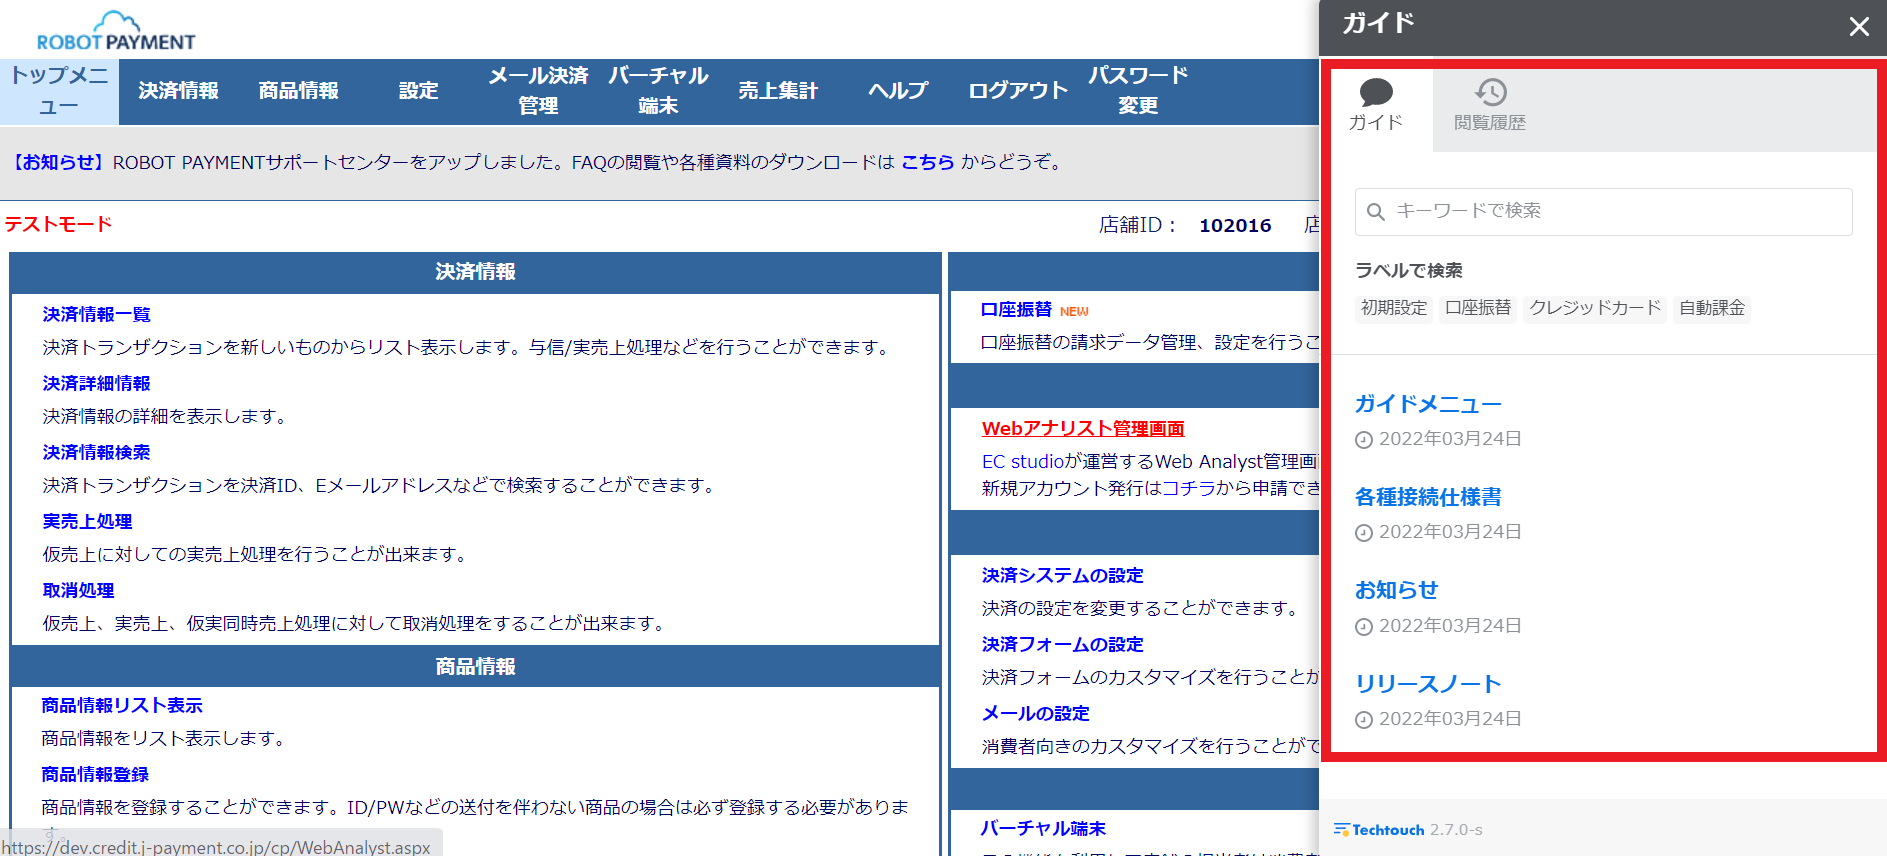Click the guide speech bubble icon

(1376, 93)
